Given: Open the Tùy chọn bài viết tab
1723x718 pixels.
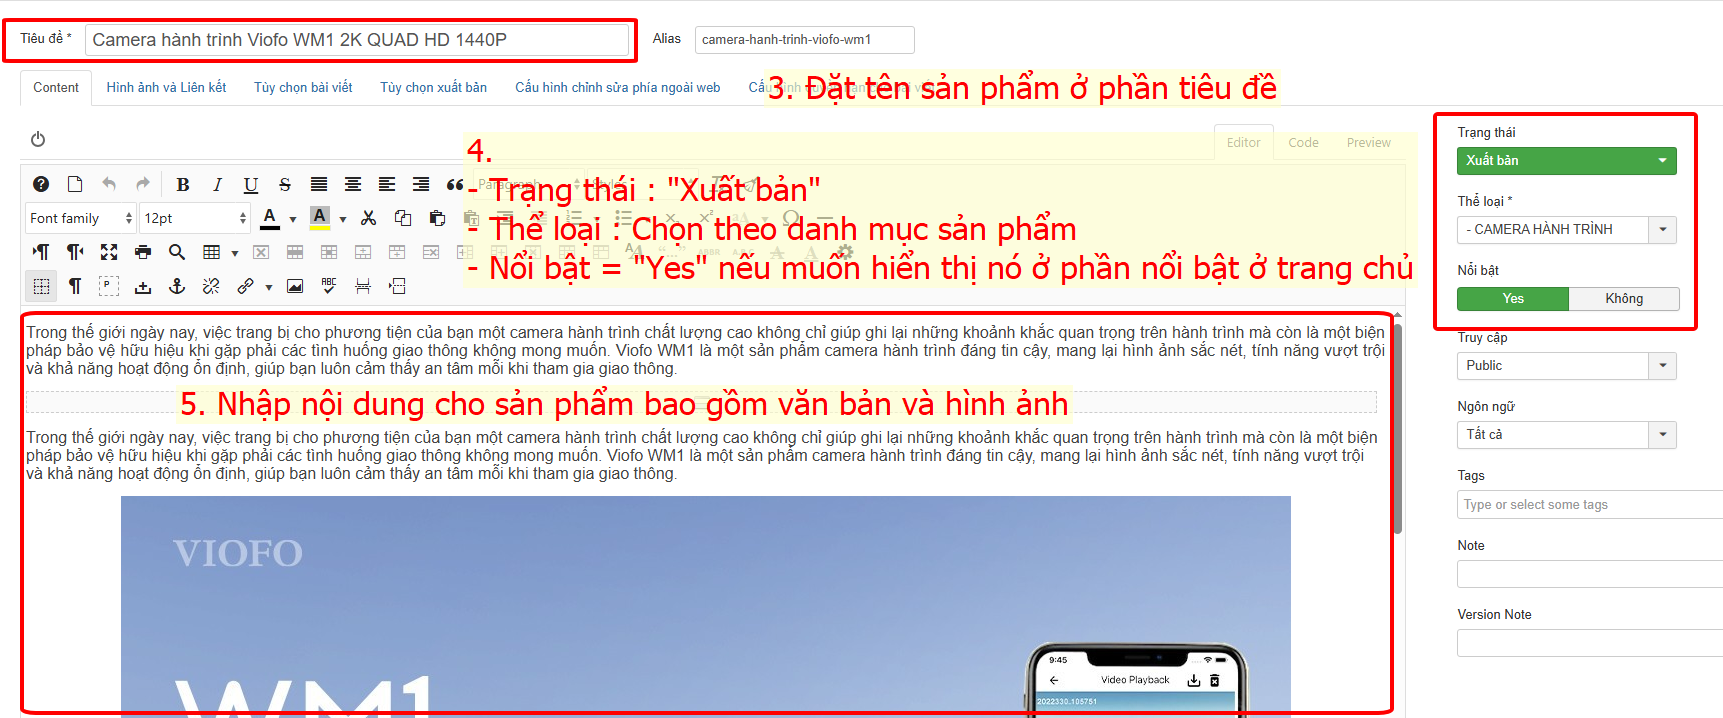Looking at the screenshot, I should click(303, 88).
